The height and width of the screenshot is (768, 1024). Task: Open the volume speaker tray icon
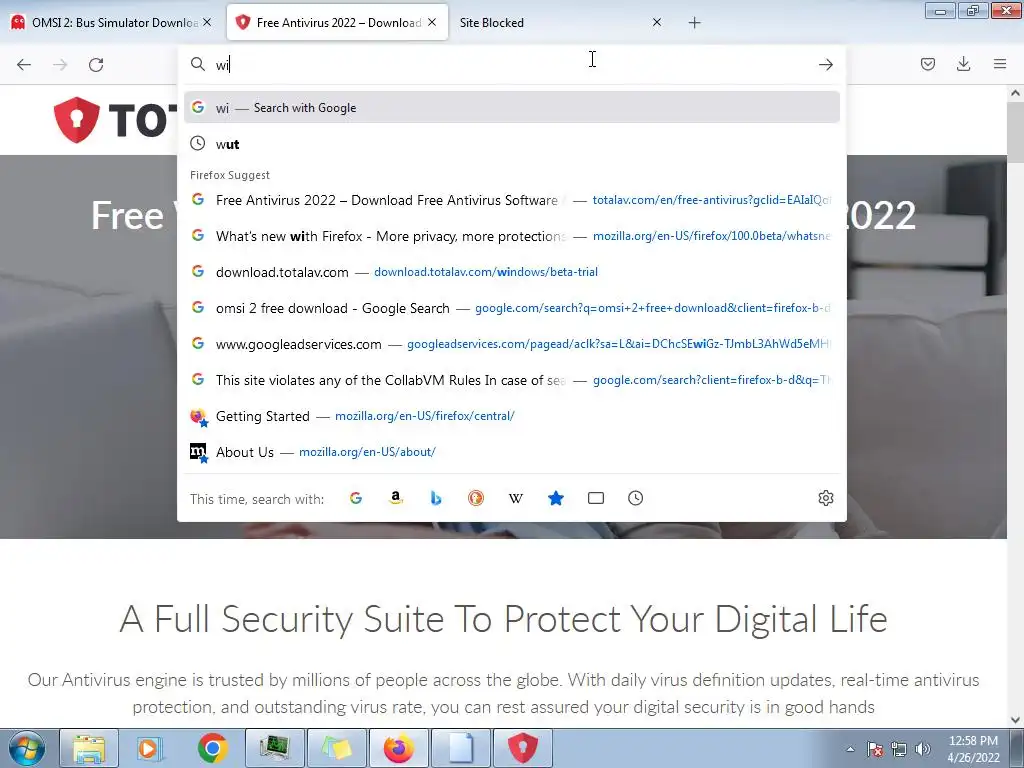pyautogui.click(x=923, y=749)
